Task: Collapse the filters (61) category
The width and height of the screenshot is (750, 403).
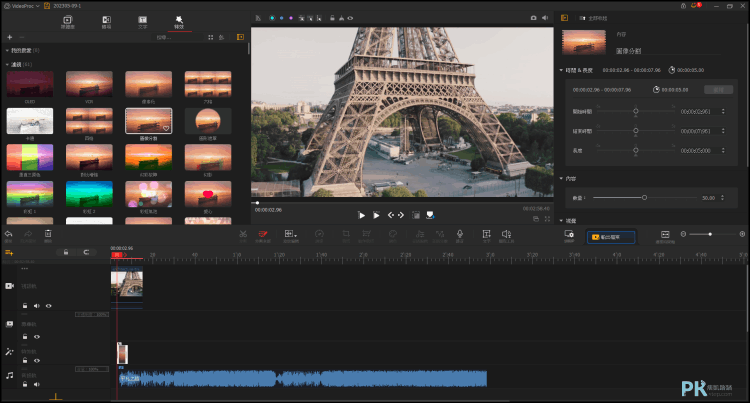Action: 7,64
